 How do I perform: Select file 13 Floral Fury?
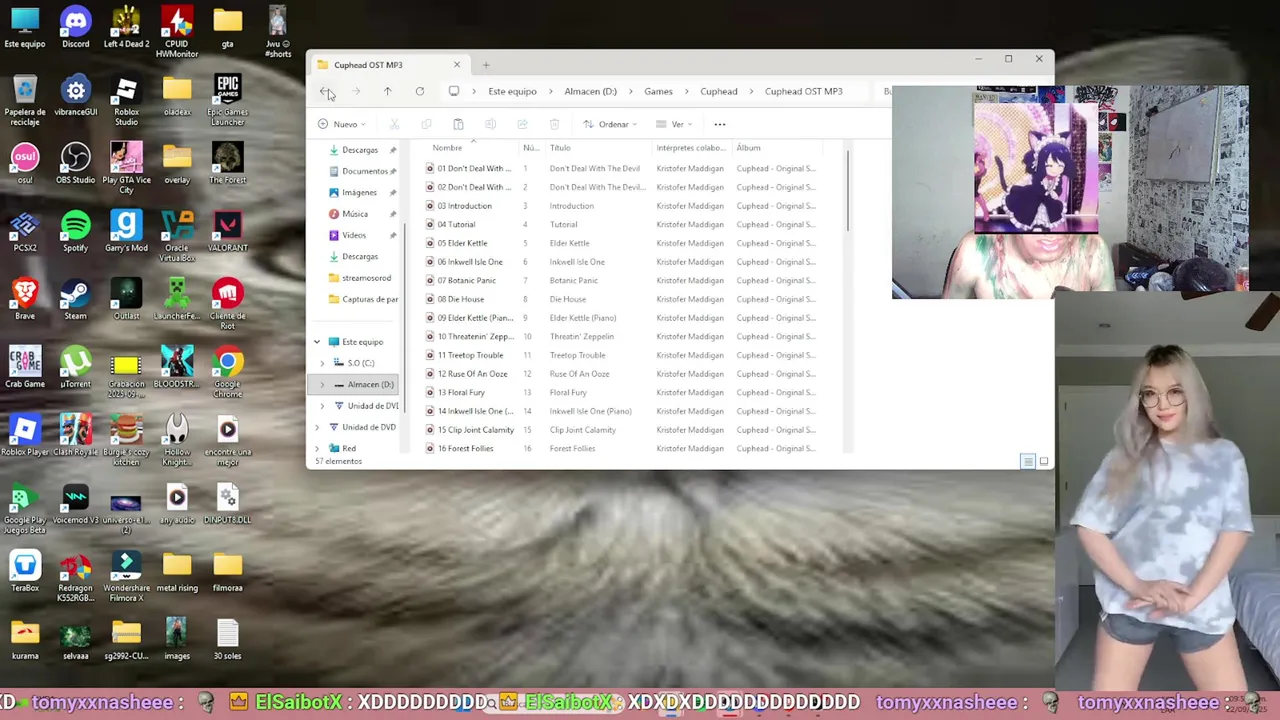click(x=461, y=392)
